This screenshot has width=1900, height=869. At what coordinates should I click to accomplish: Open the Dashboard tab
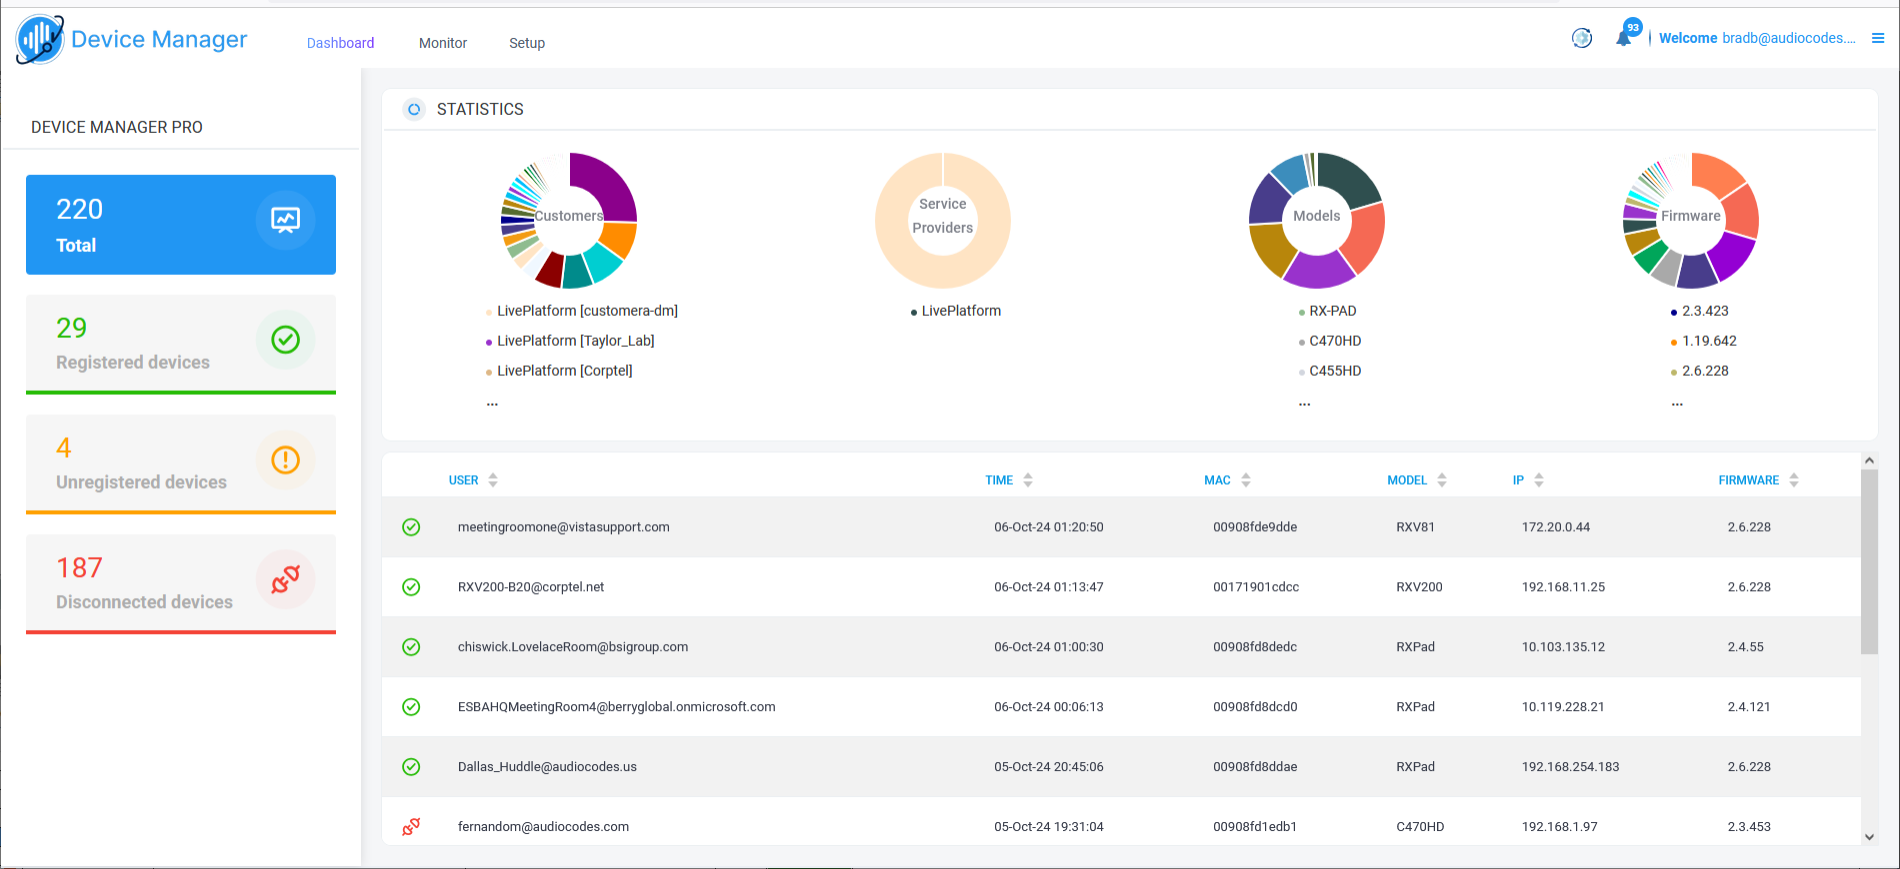[341, 43]
